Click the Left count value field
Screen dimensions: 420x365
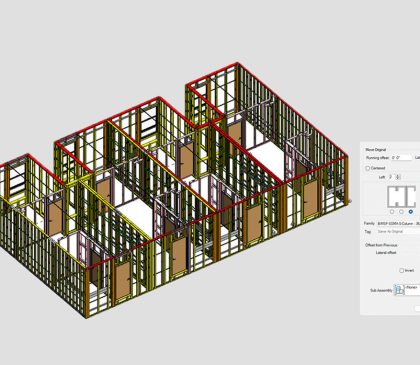click(391, 177)
